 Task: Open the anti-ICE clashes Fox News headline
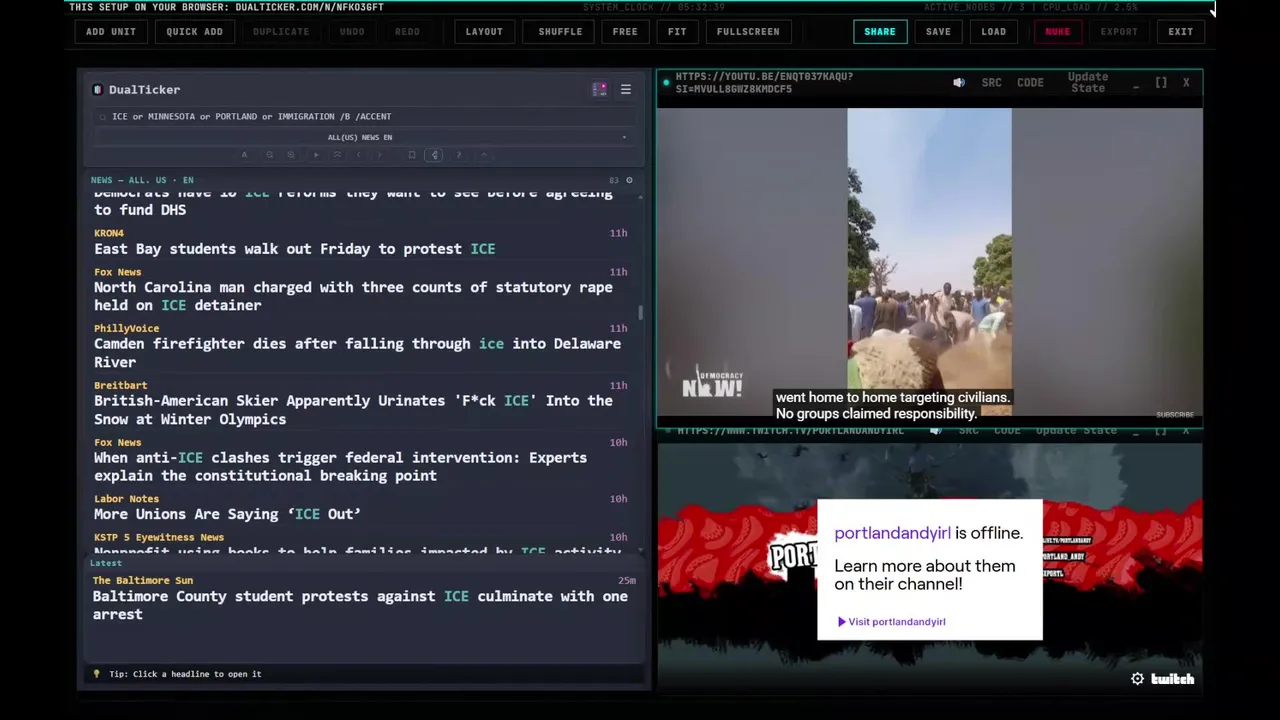[x=340, y=467]
